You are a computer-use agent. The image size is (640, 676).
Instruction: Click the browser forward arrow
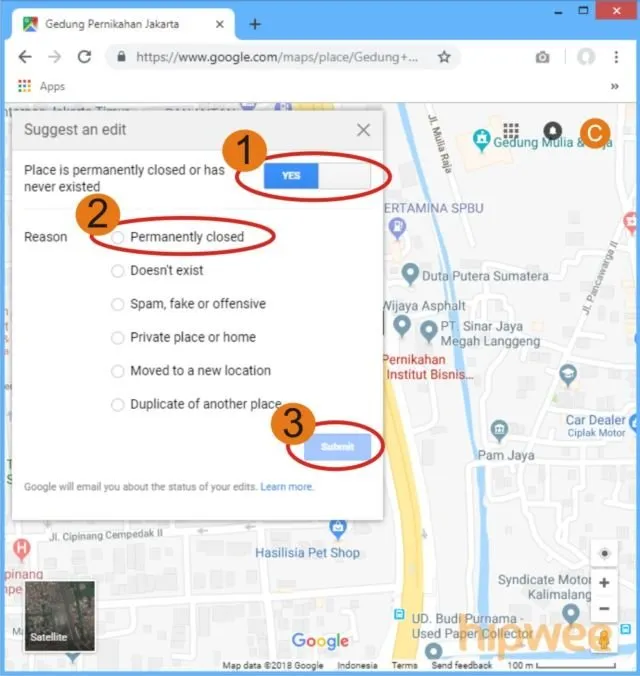55,57
